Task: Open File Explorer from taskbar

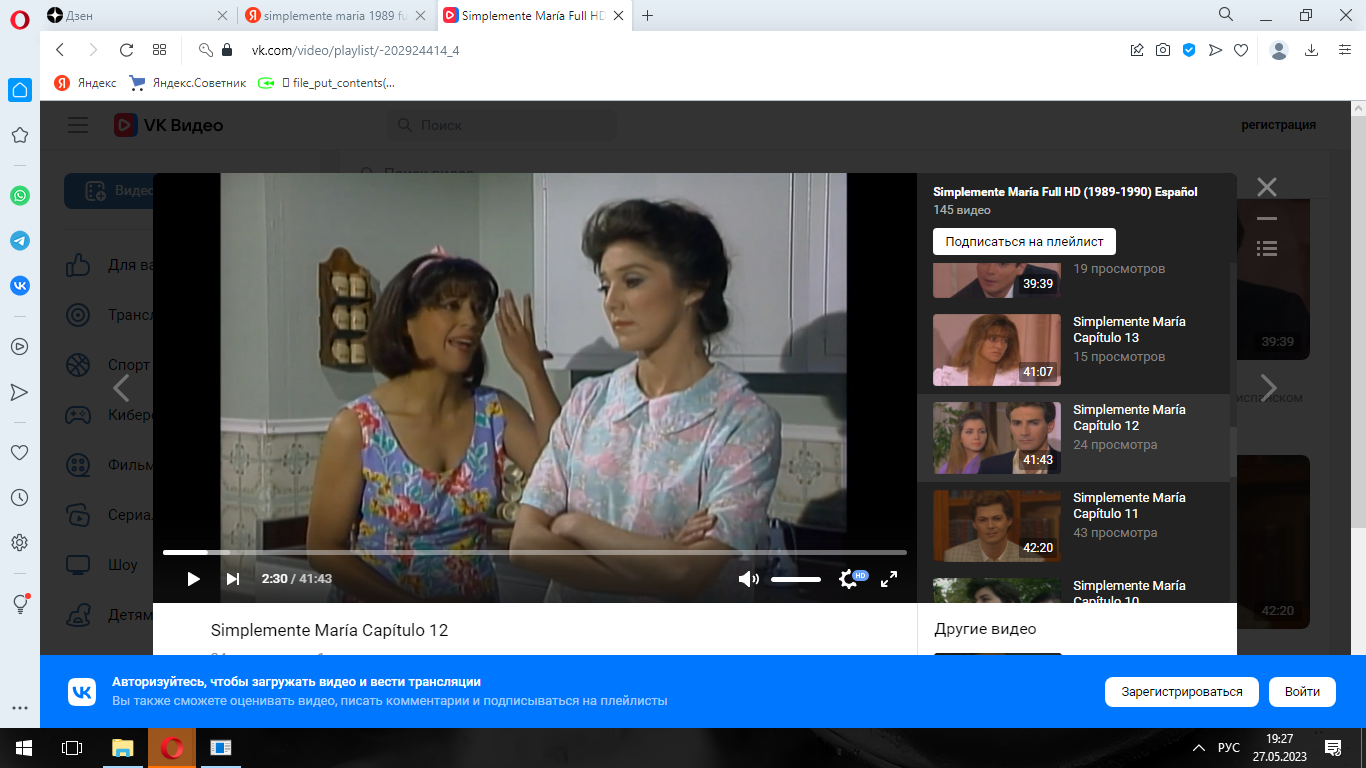Action: pos(122,748)
